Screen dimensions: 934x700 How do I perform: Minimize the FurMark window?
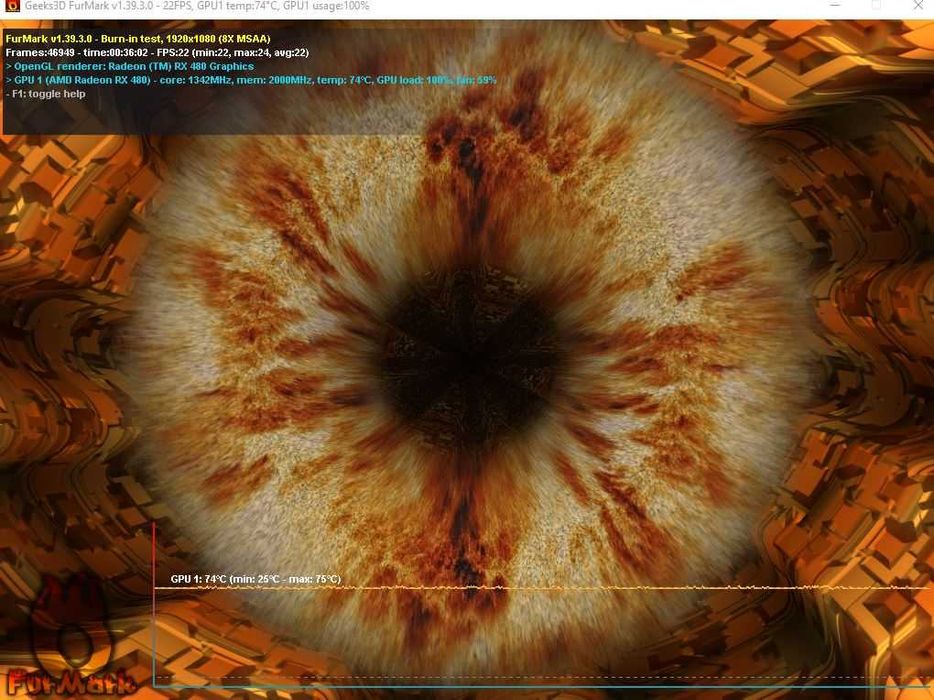[x=835, y=5]
